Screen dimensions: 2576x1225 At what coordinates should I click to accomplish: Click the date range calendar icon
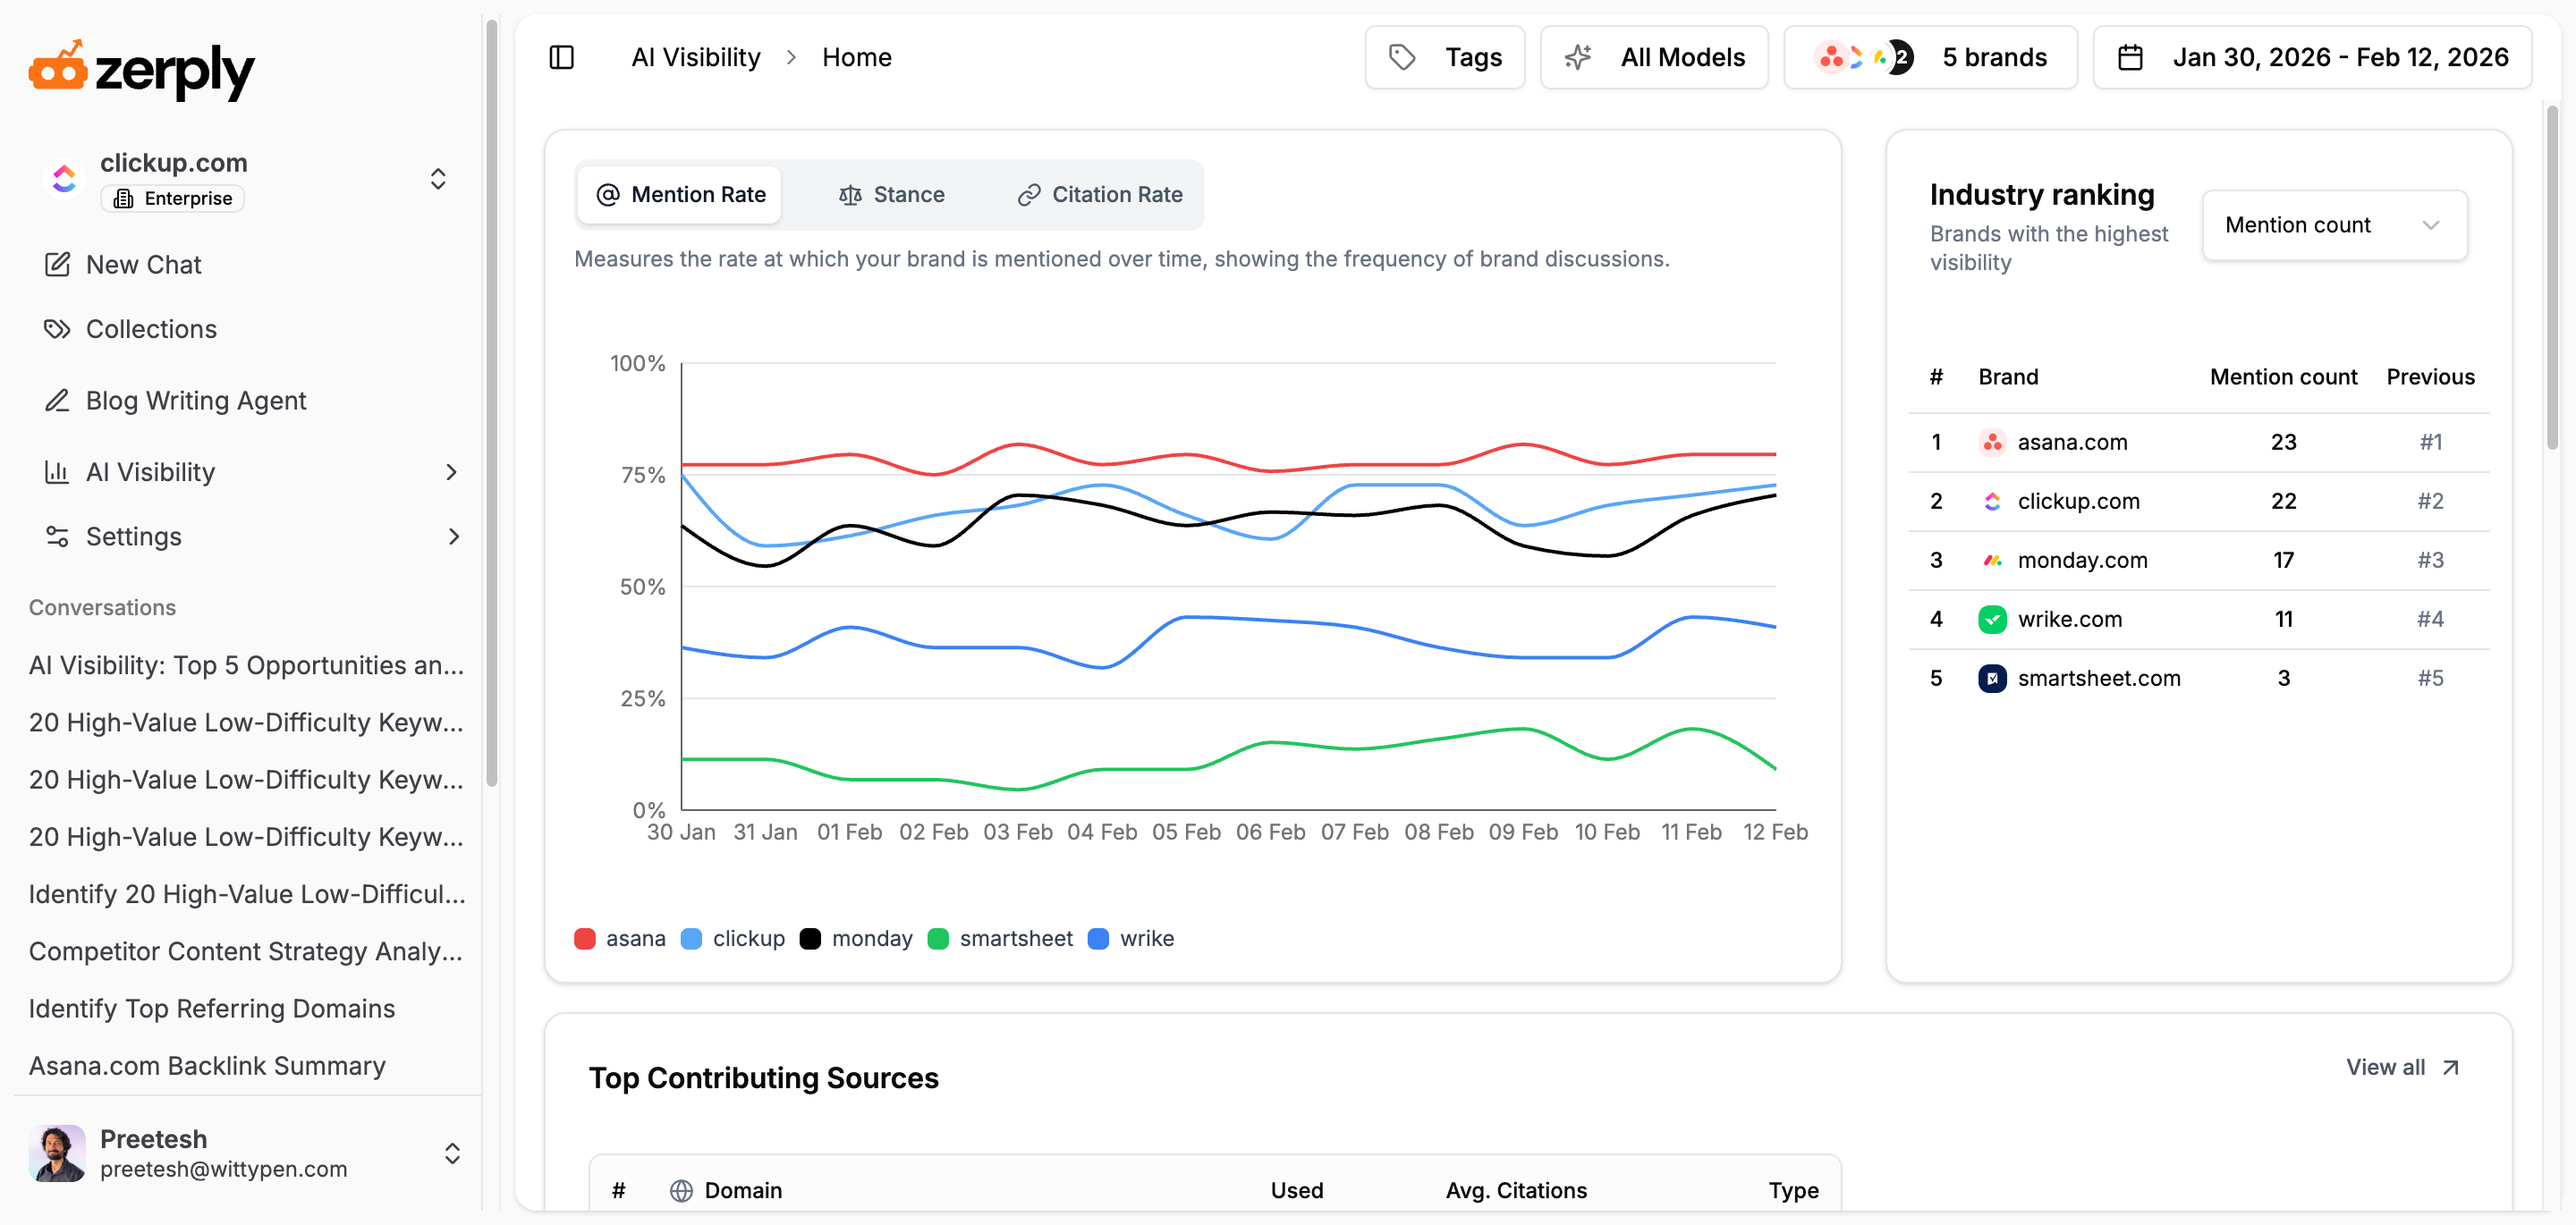2130,57
